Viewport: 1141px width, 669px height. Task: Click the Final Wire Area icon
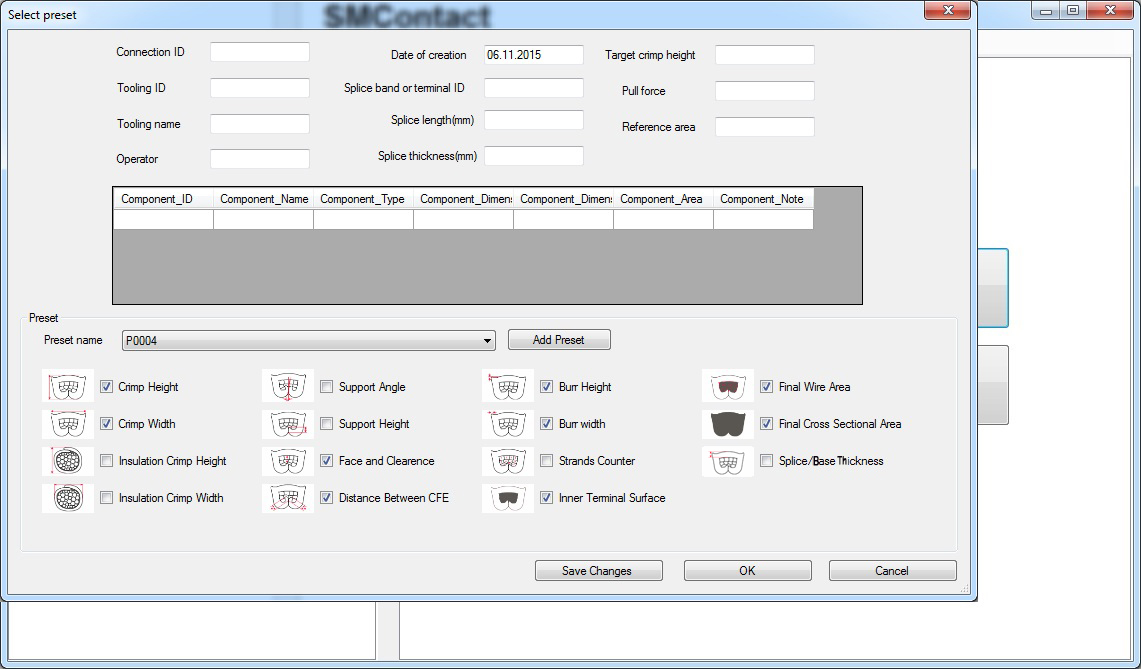click(x=728, y=387)
